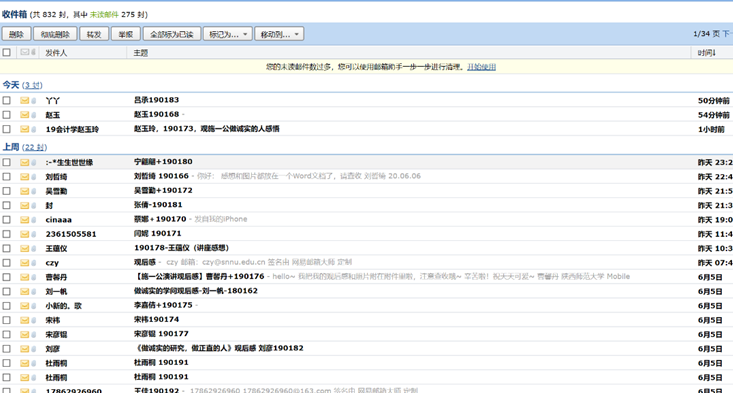Click attachment clip icon in 刘哲绮 row
Screen dimensions: 733x393
click(x=34, y=177)
